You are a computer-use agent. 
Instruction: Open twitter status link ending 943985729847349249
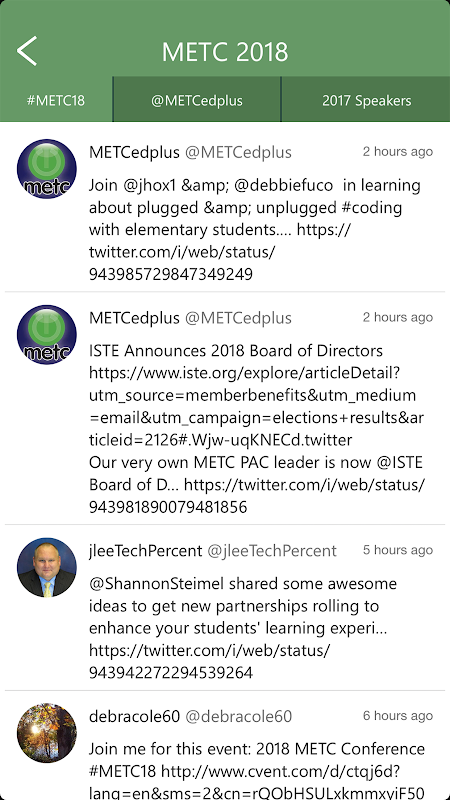(x=219, y=253)
